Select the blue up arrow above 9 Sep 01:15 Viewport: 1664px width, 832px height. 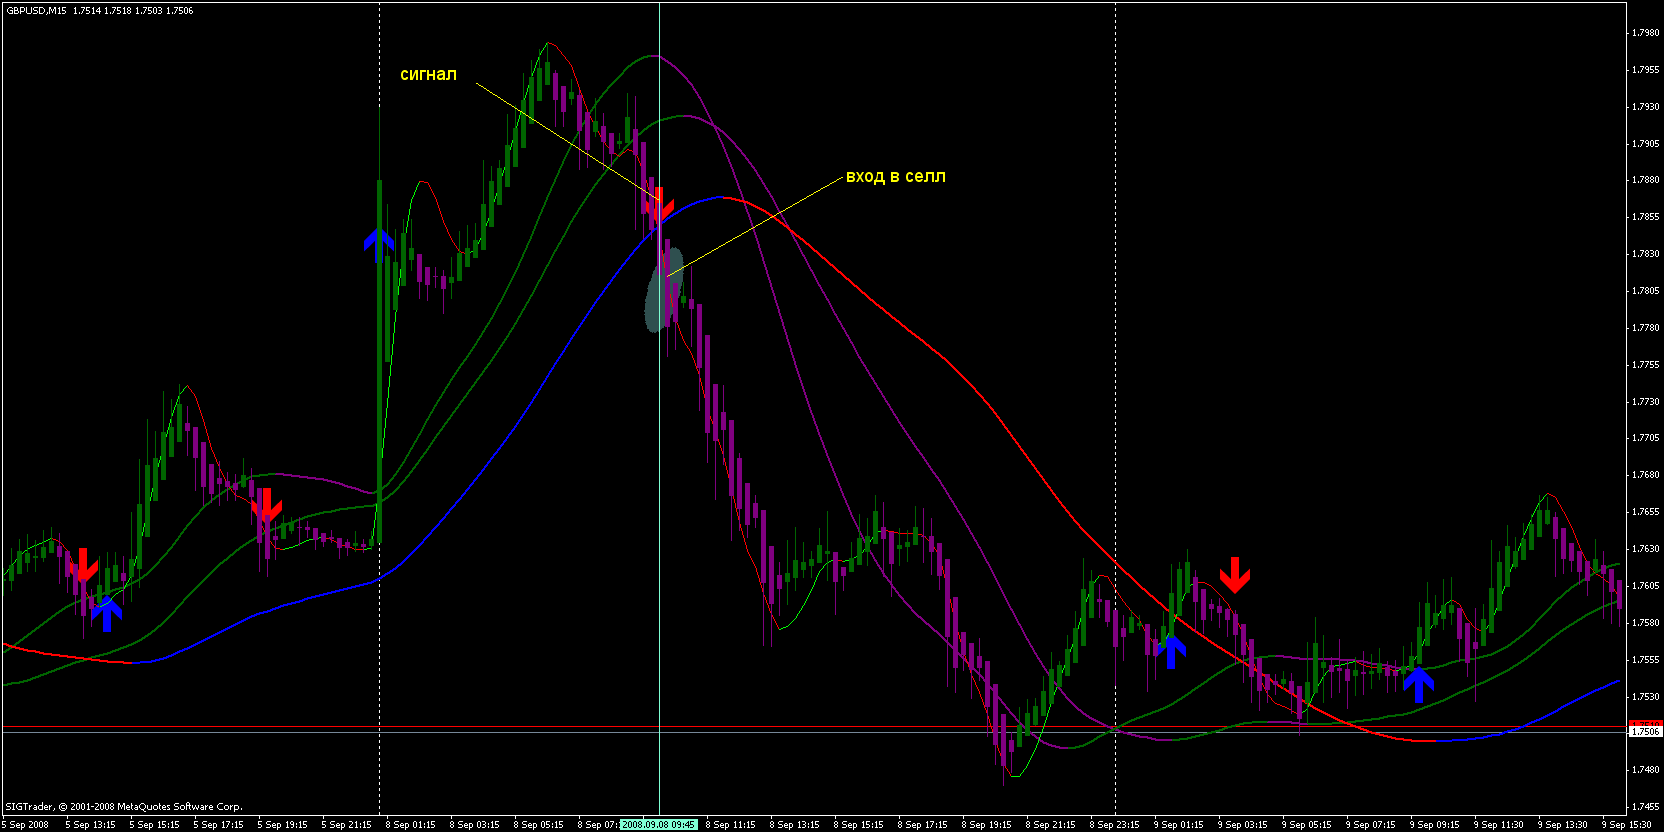(x=1171, y=650)
